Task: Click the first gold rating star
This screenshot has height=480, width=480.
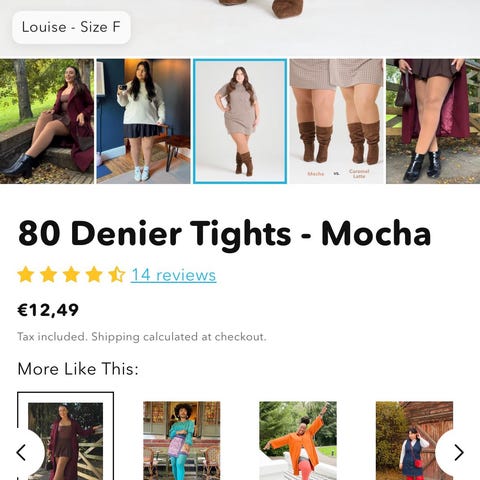Action: pos(26,275)
